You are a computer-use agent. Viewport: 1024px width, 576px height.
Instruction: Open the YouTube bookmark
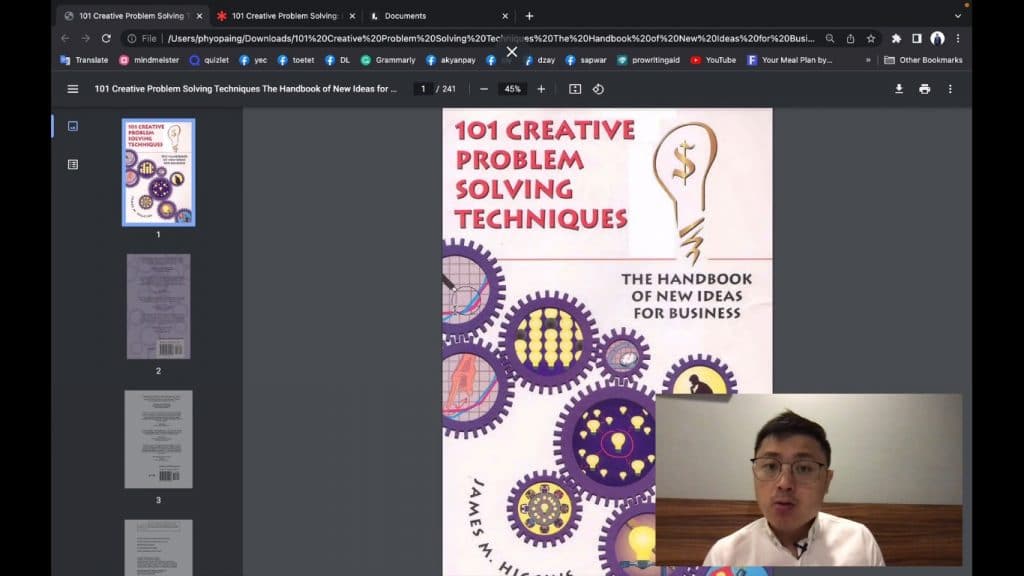tap(713, 60)
